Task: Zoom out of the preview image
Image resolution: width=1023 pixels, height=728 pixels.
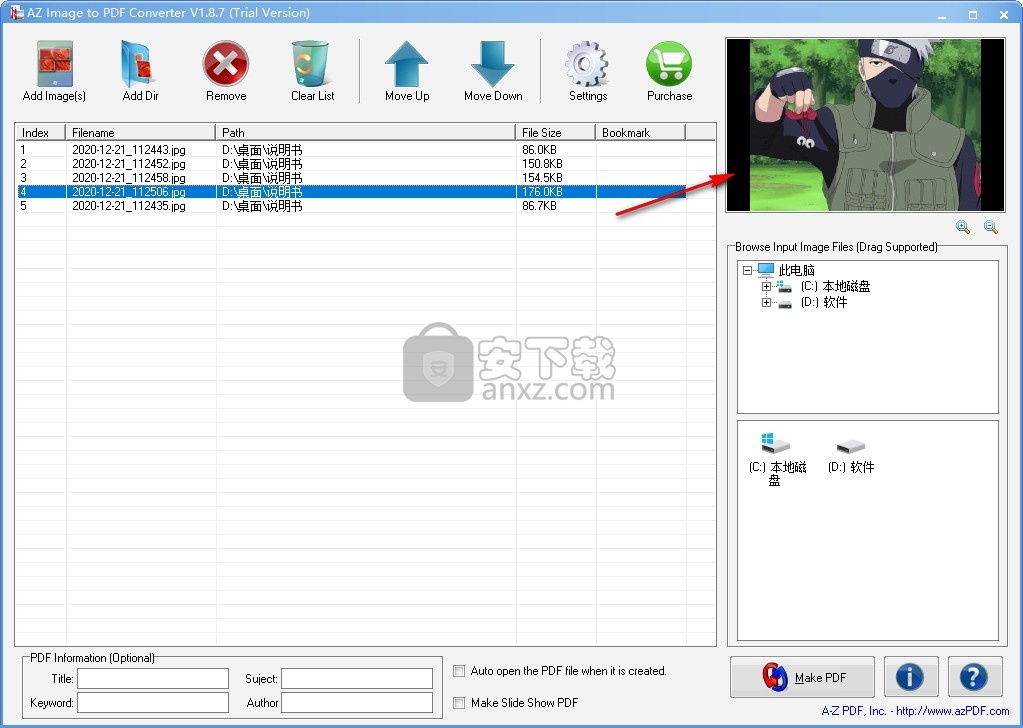Action: (991, 227)
